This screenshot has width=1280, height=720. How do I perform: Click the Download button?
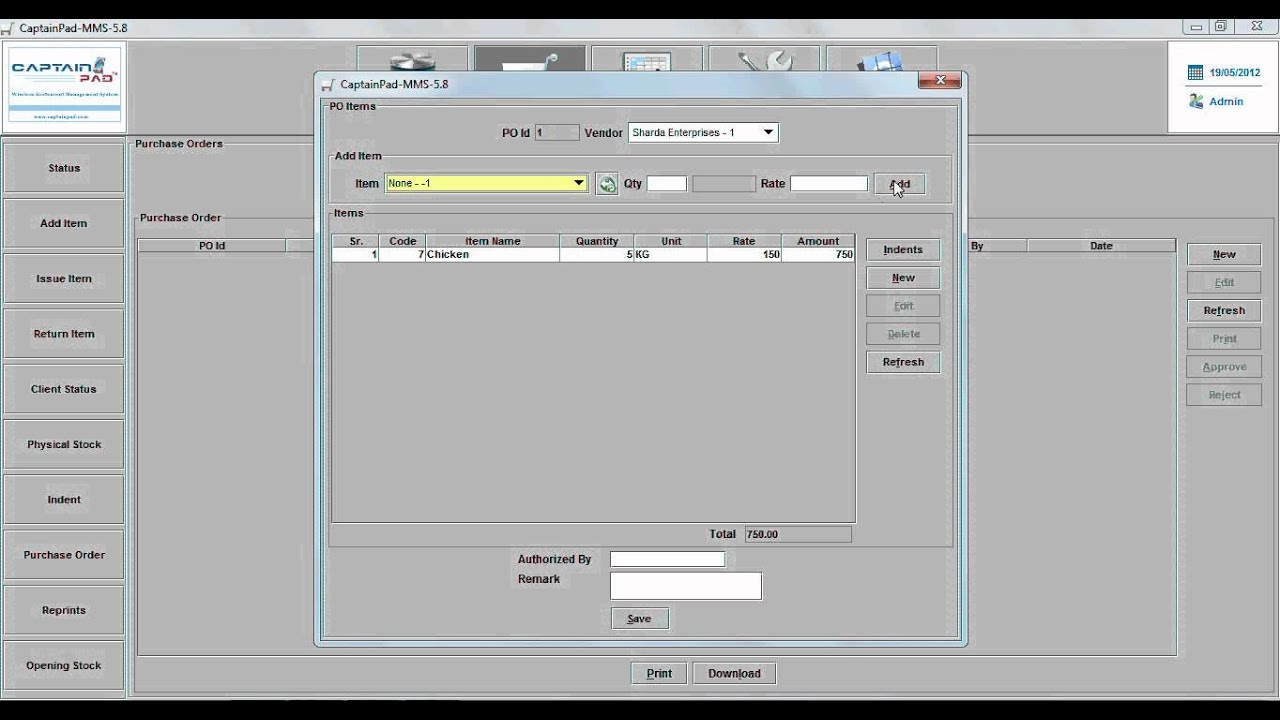734,673
